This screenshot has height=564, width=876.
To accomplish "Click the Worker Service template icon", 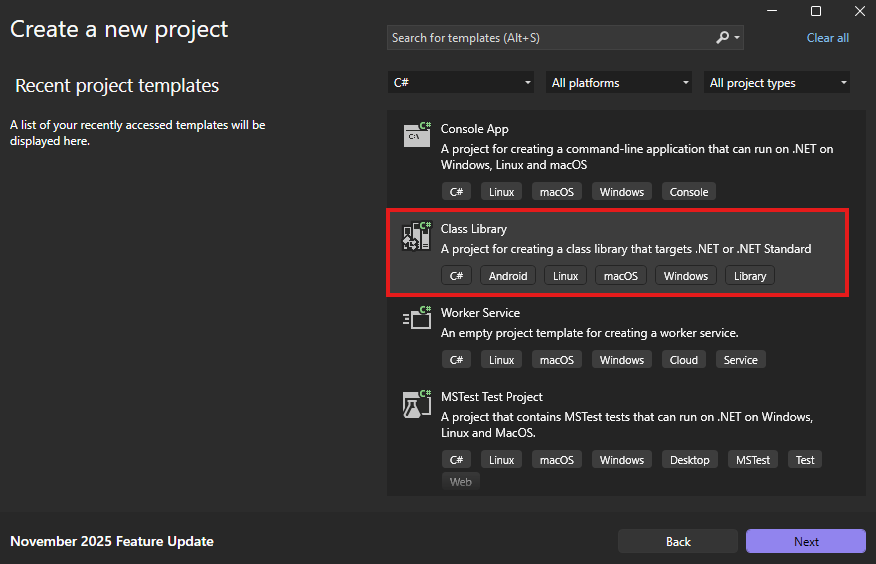I will pos(417,318).
